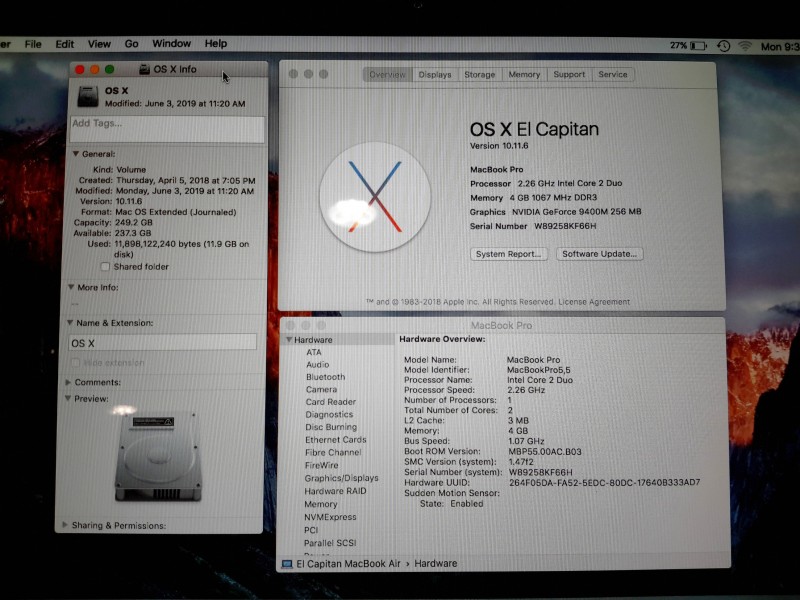Collapse the Name & Extension section
The image size is (800, 600).
point(70,322)
